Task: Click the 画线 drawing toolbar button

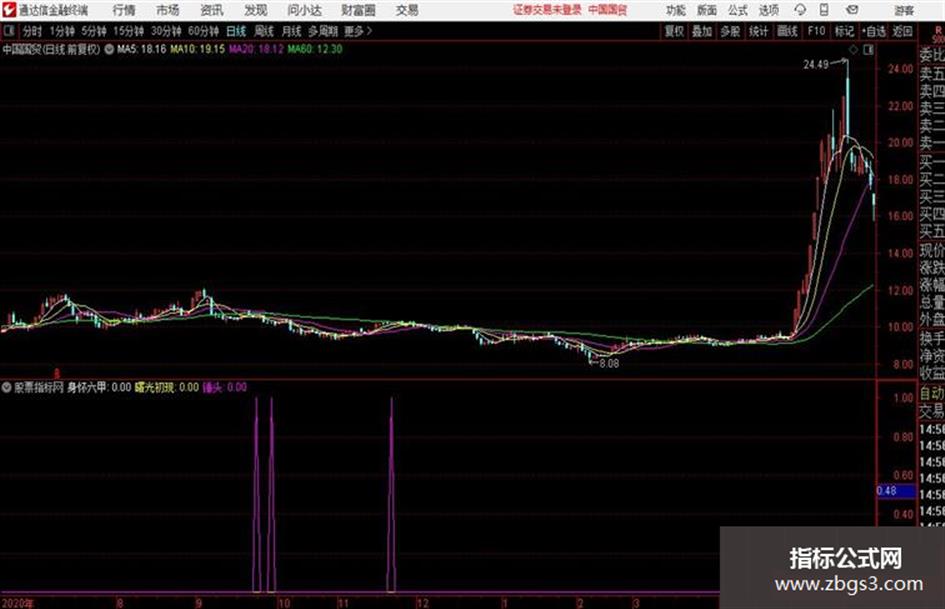Action: pyautogui.click(x=788, y=31)
